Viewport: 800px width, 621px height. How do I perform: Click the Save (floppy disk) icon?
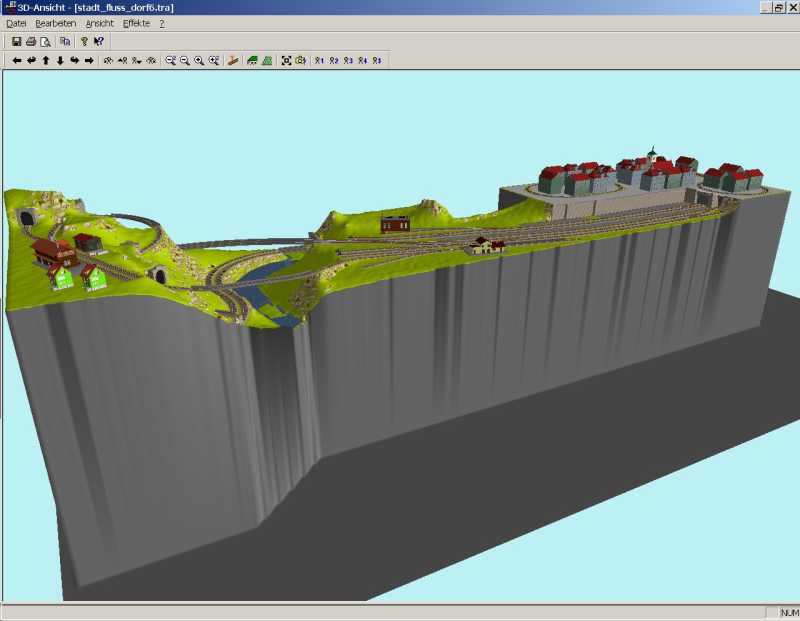click(17, 42)
